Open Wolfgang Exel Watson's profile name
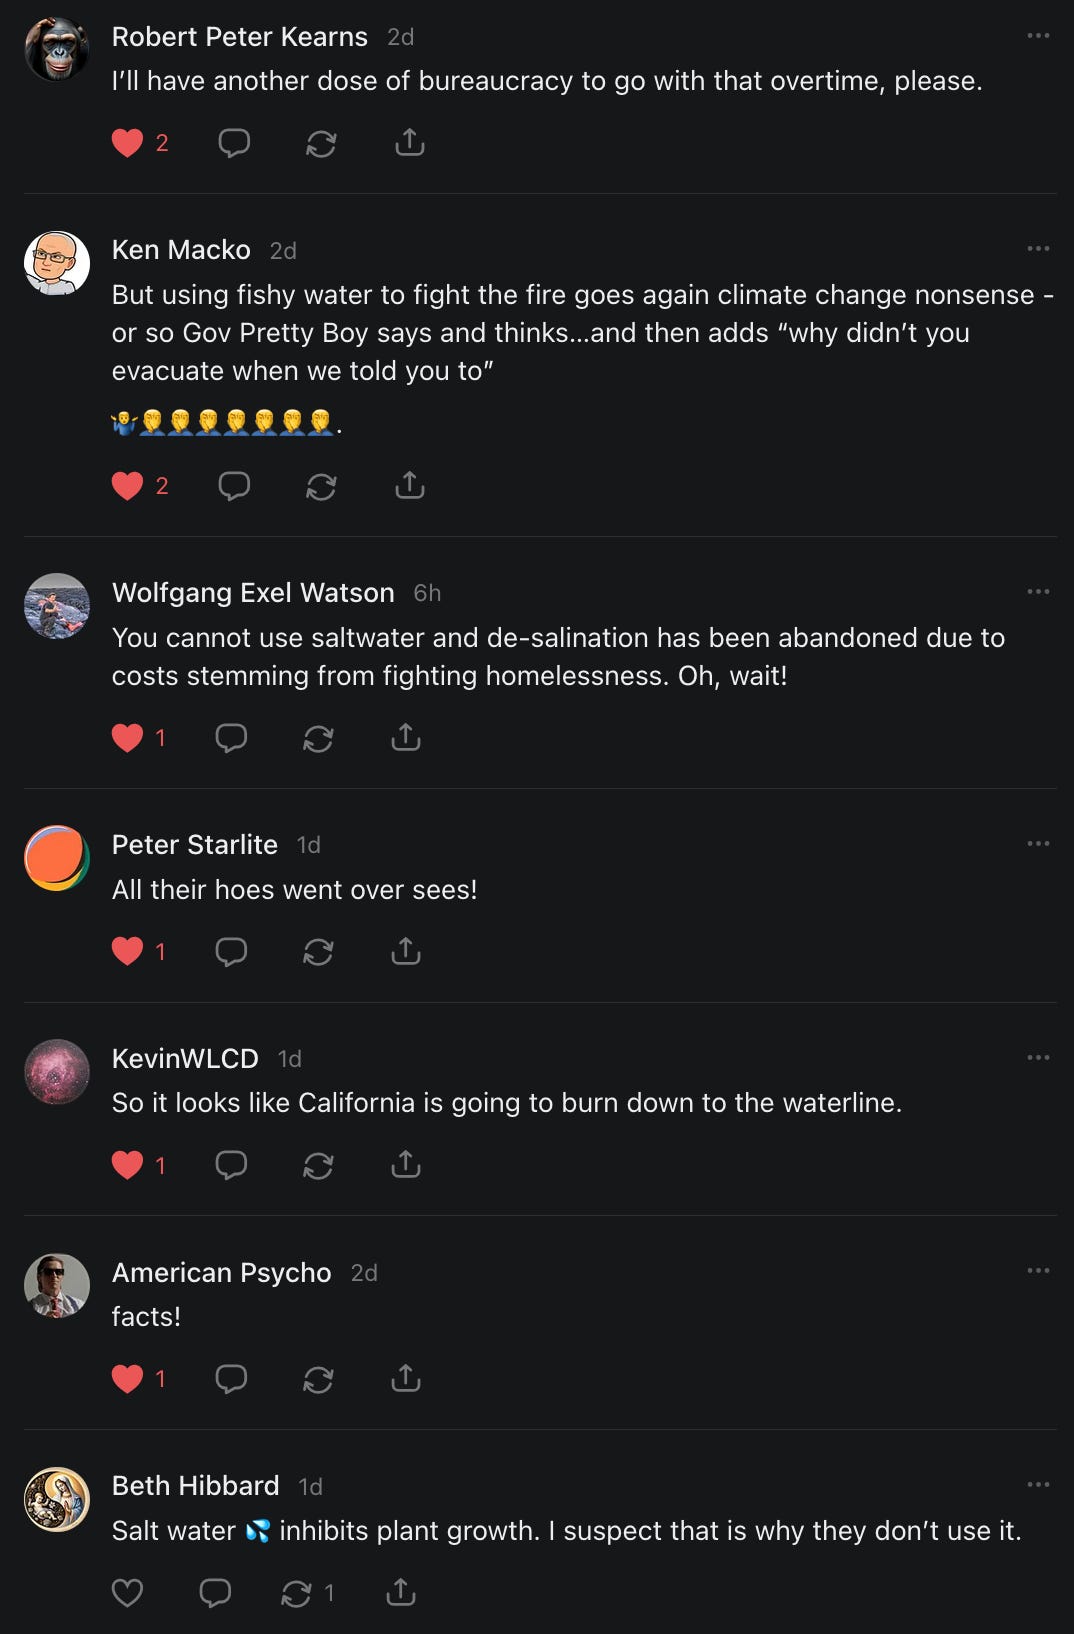The image size is (1074, 1634). pyautogui.click(x=253, y=593)
